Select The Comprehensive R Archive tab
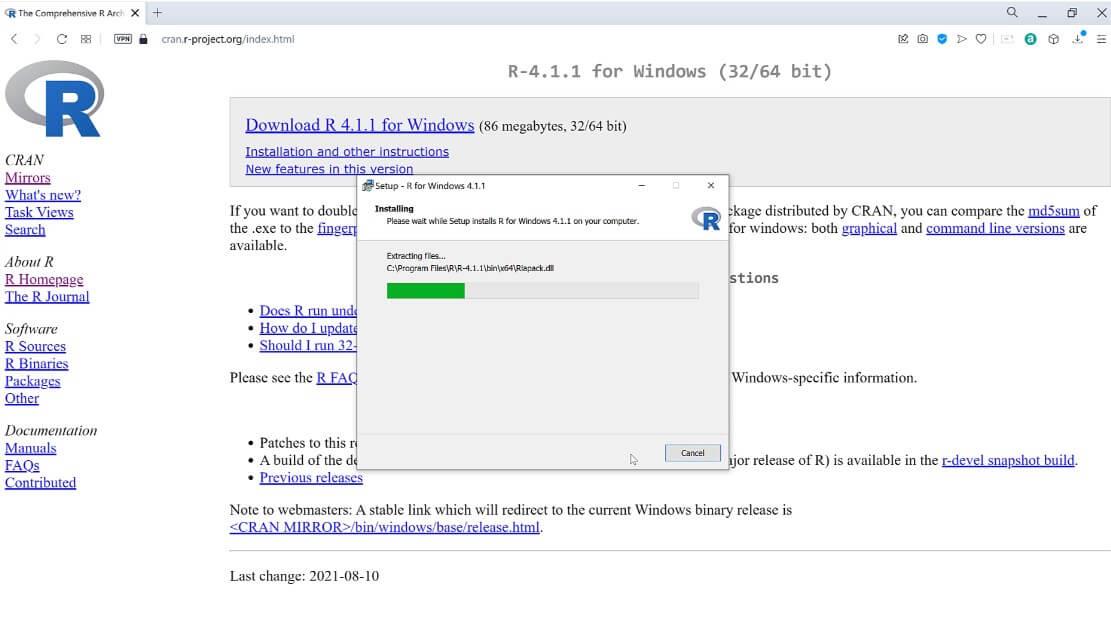Image resolution: width=1111 pixels, height=643 pixels. click(x=71, y=13)
